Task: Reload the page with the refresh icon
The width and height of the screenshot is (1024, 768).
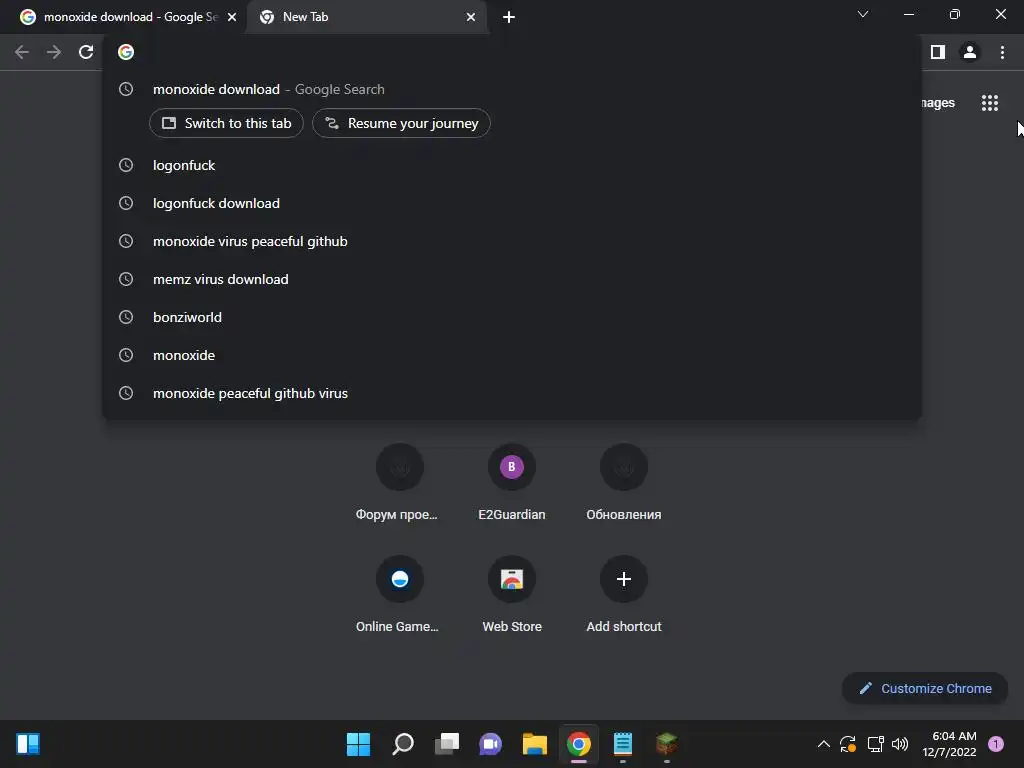Action: click(x=86, y=52)
